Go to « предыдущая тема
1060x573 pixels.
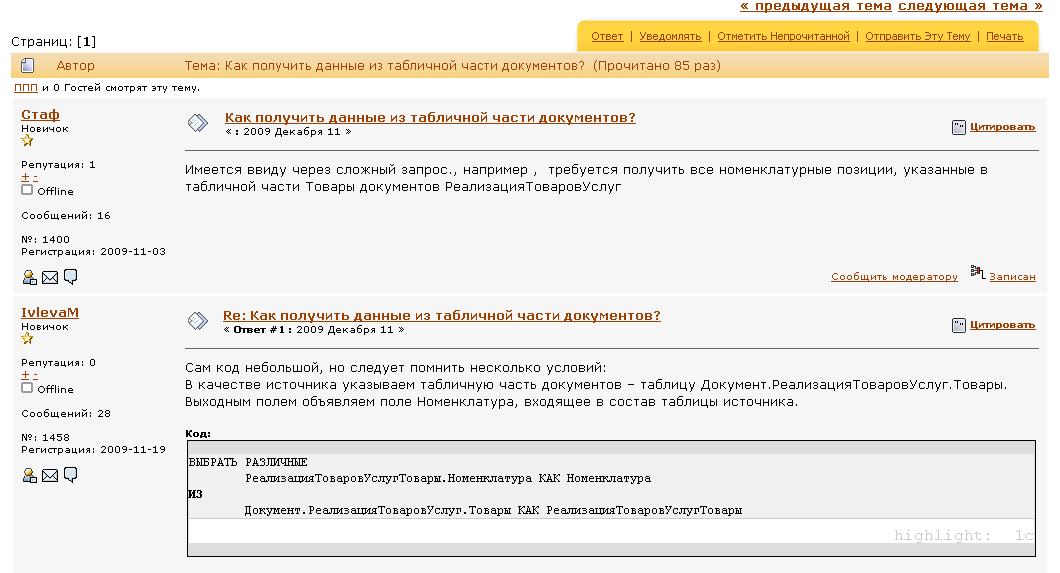(816, 6)
